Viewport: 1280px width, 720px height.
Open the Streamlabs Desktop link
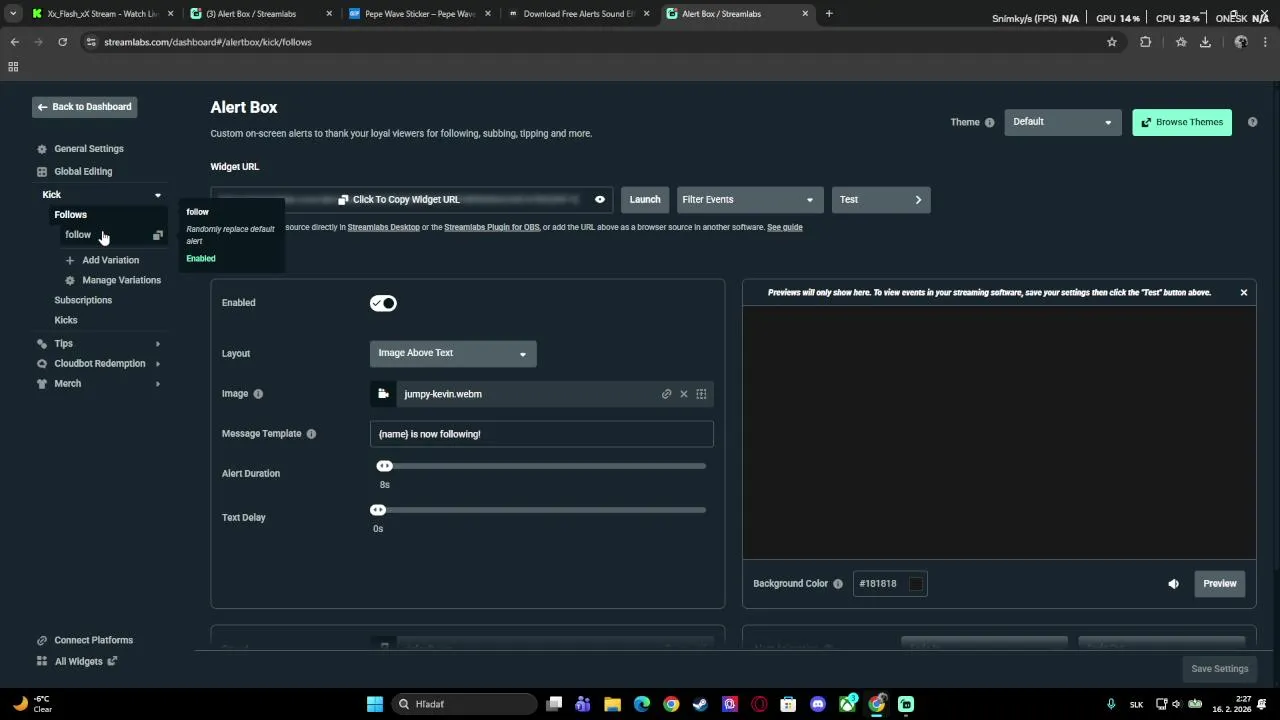pyautogui.click(x=384, y=228)
